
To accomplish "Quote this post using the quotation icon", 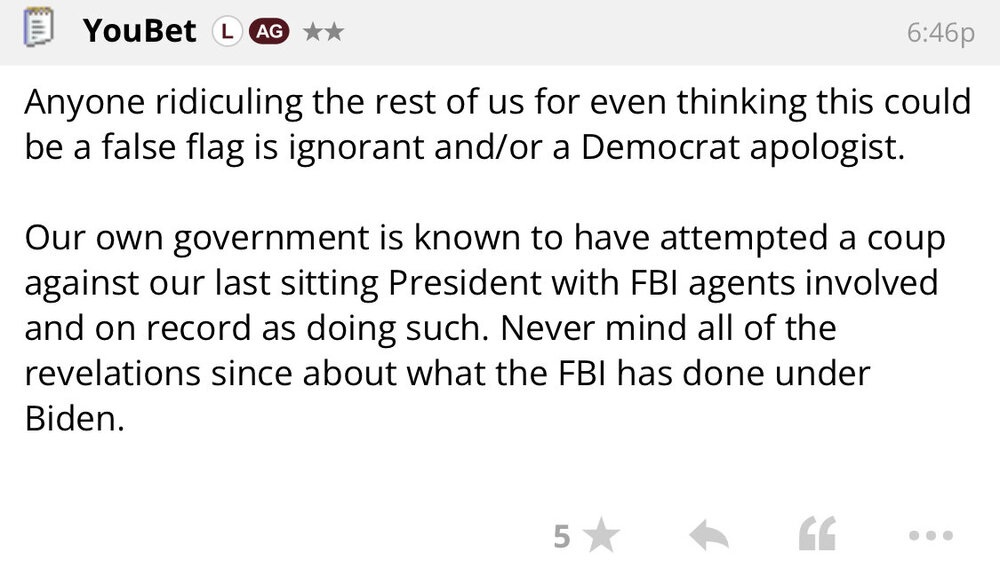I will pos(817,537).
